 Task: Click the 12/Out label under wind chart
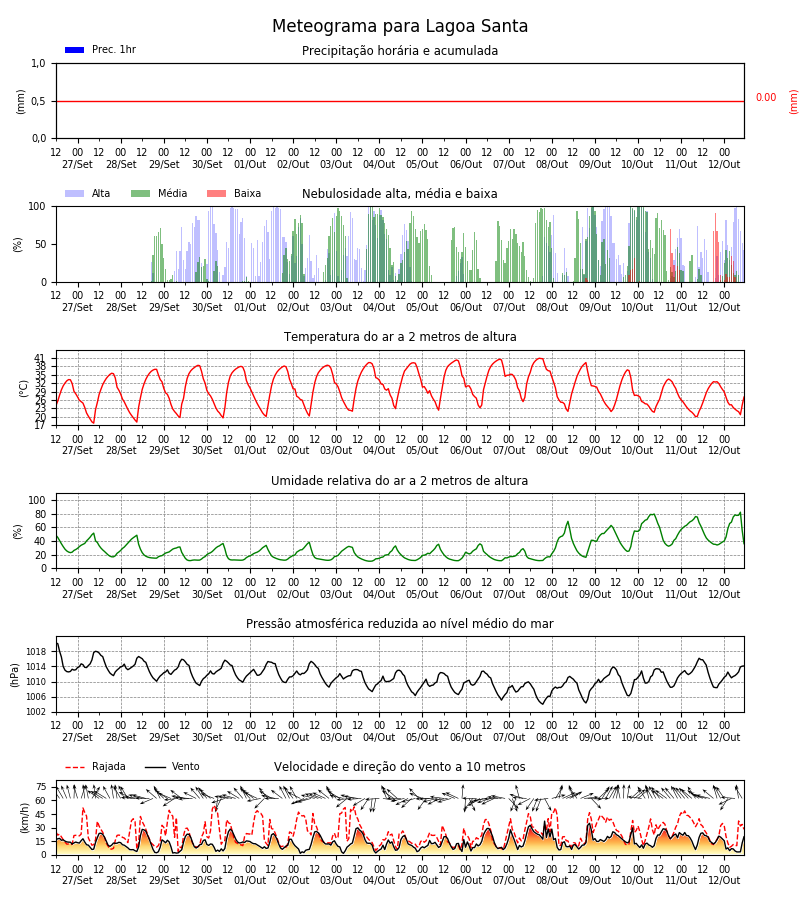[724, 880]
